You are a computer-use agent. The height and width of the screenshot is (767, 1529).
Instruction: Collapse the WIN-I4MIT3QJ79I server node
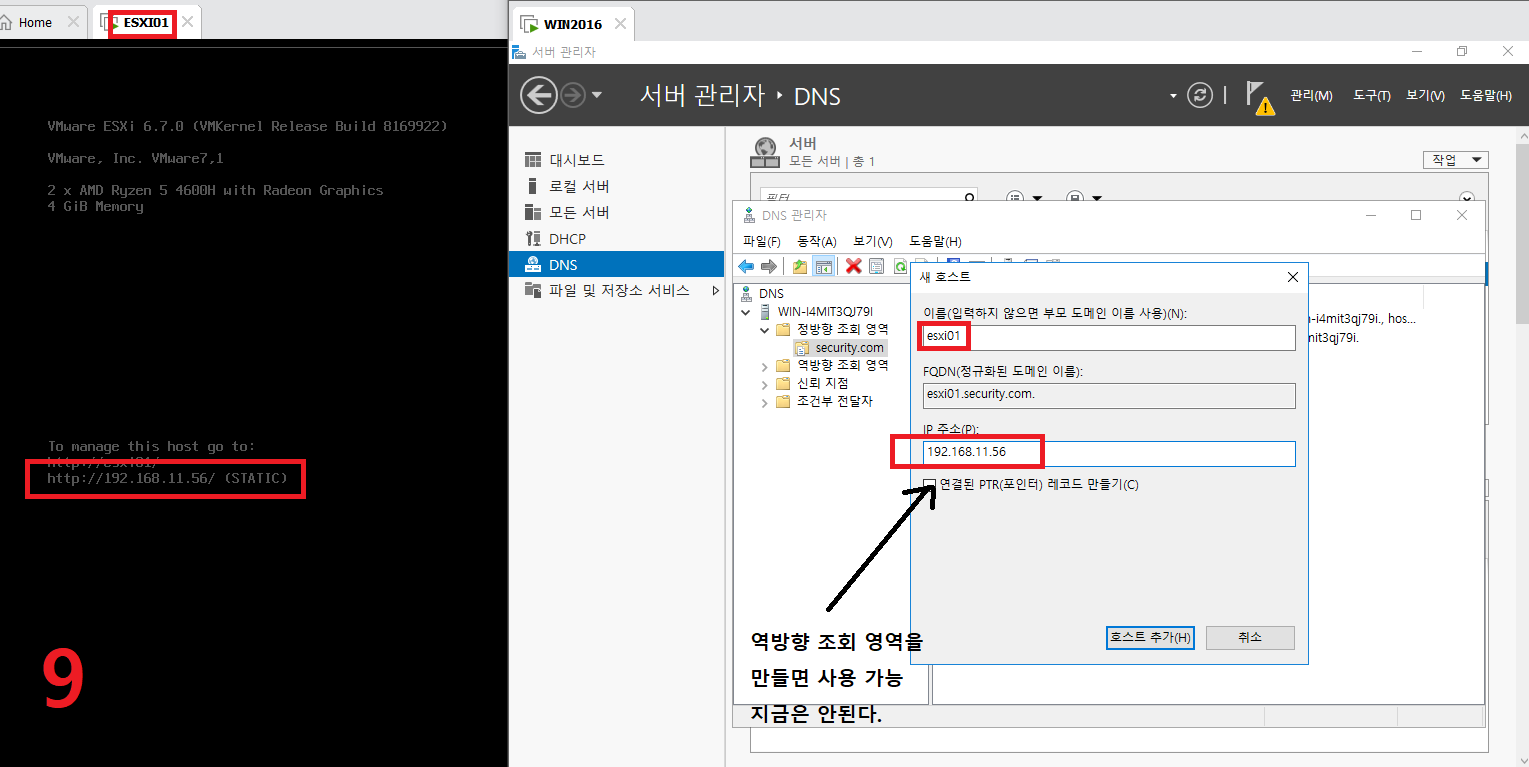click(x=747, y=312)
